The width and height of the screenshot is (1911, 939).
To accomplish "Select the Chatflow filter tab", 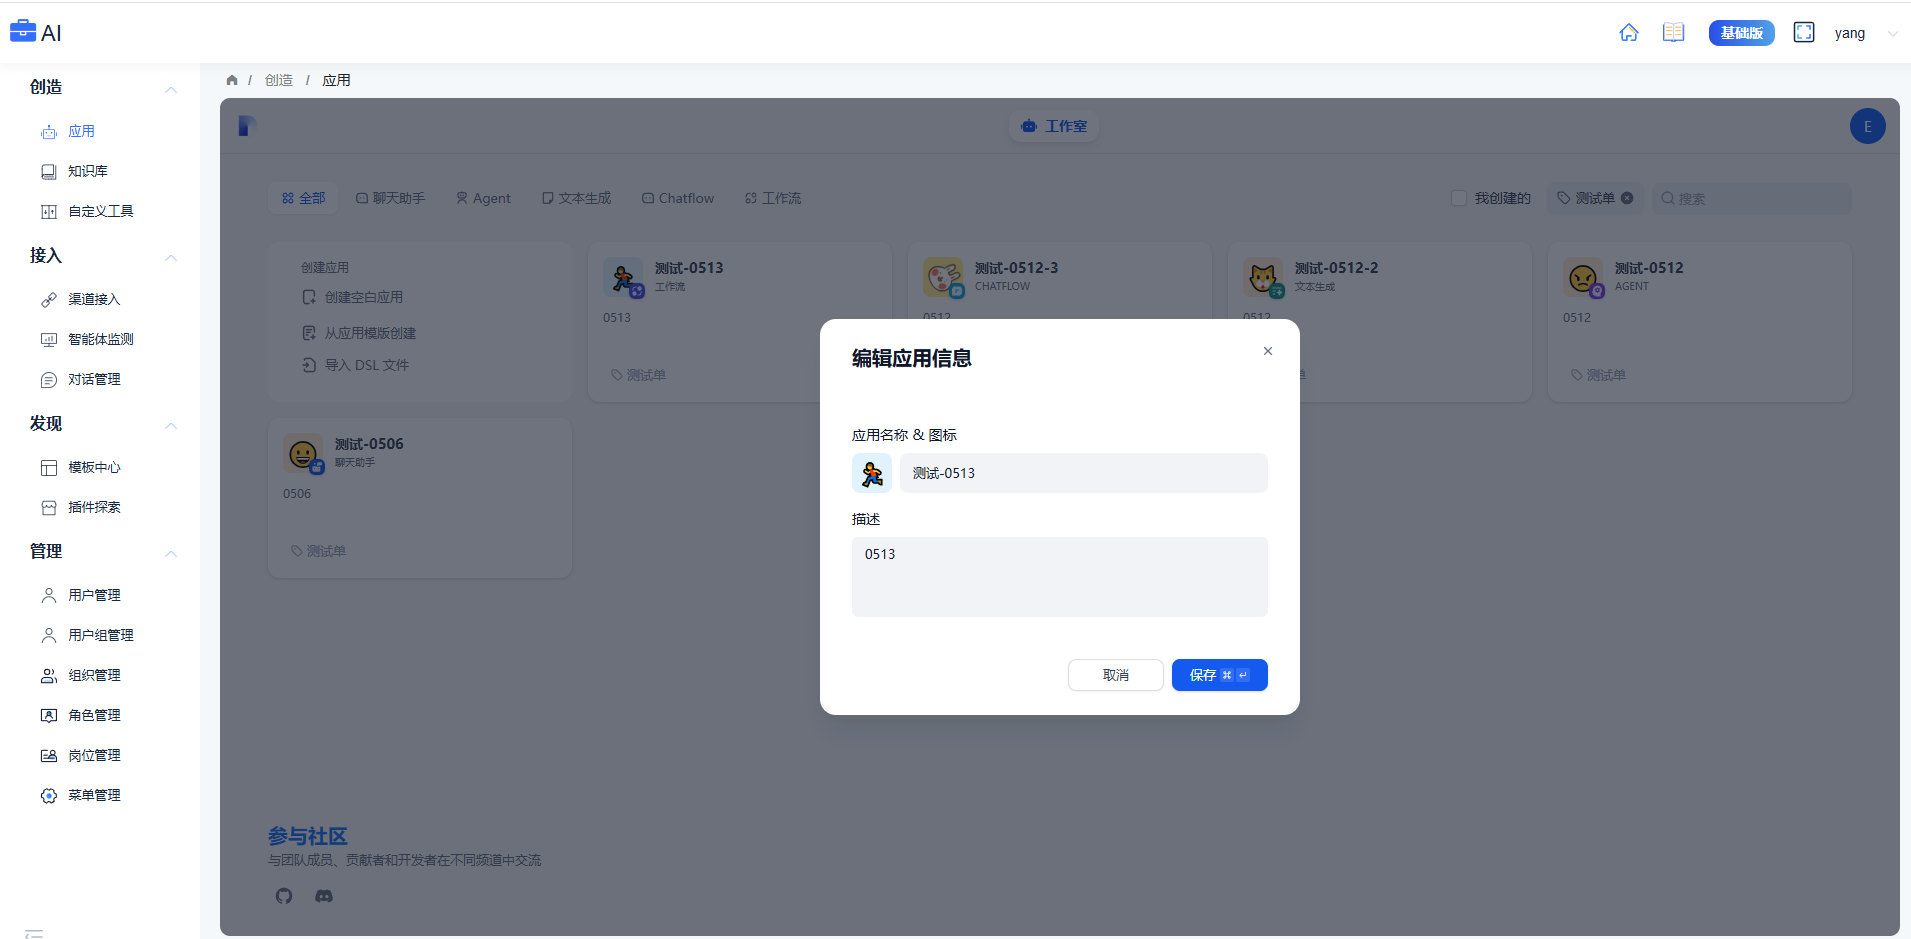I will (x=678, y=198).
